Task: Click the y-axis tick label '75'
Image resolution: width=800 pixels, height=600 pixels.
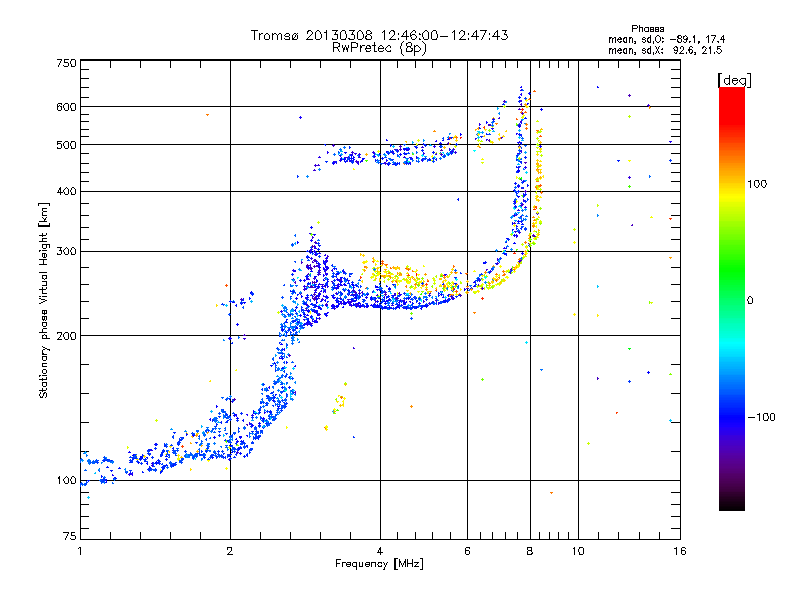Action: pos(70,536)
